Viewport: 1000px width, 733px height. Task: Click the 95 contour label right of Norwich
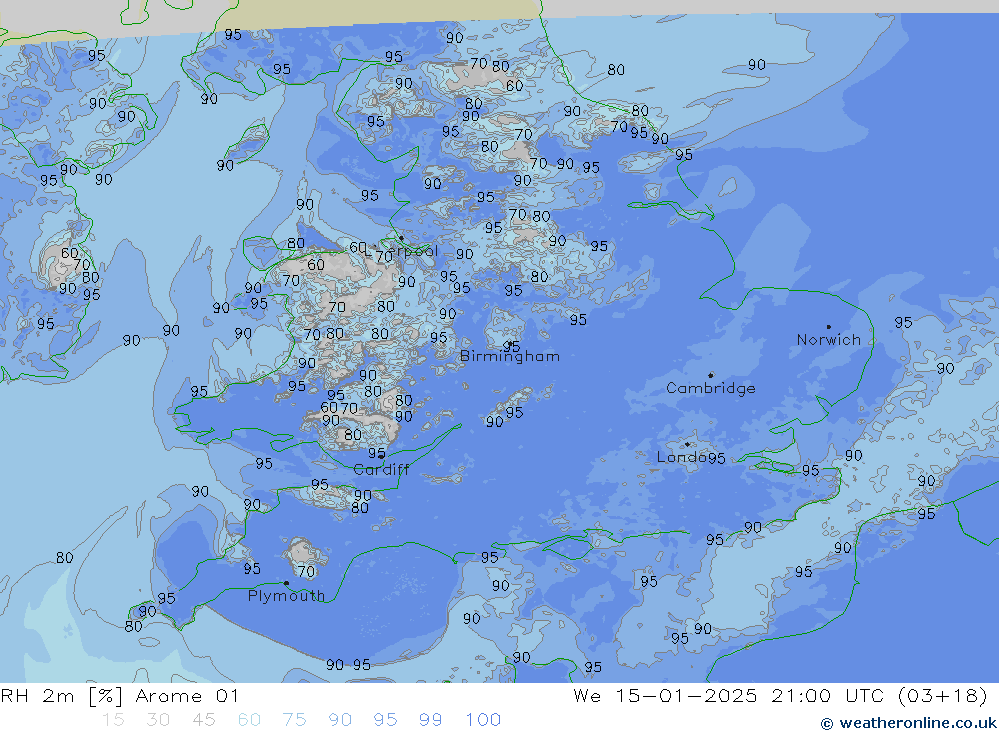(x=903, y=322)
